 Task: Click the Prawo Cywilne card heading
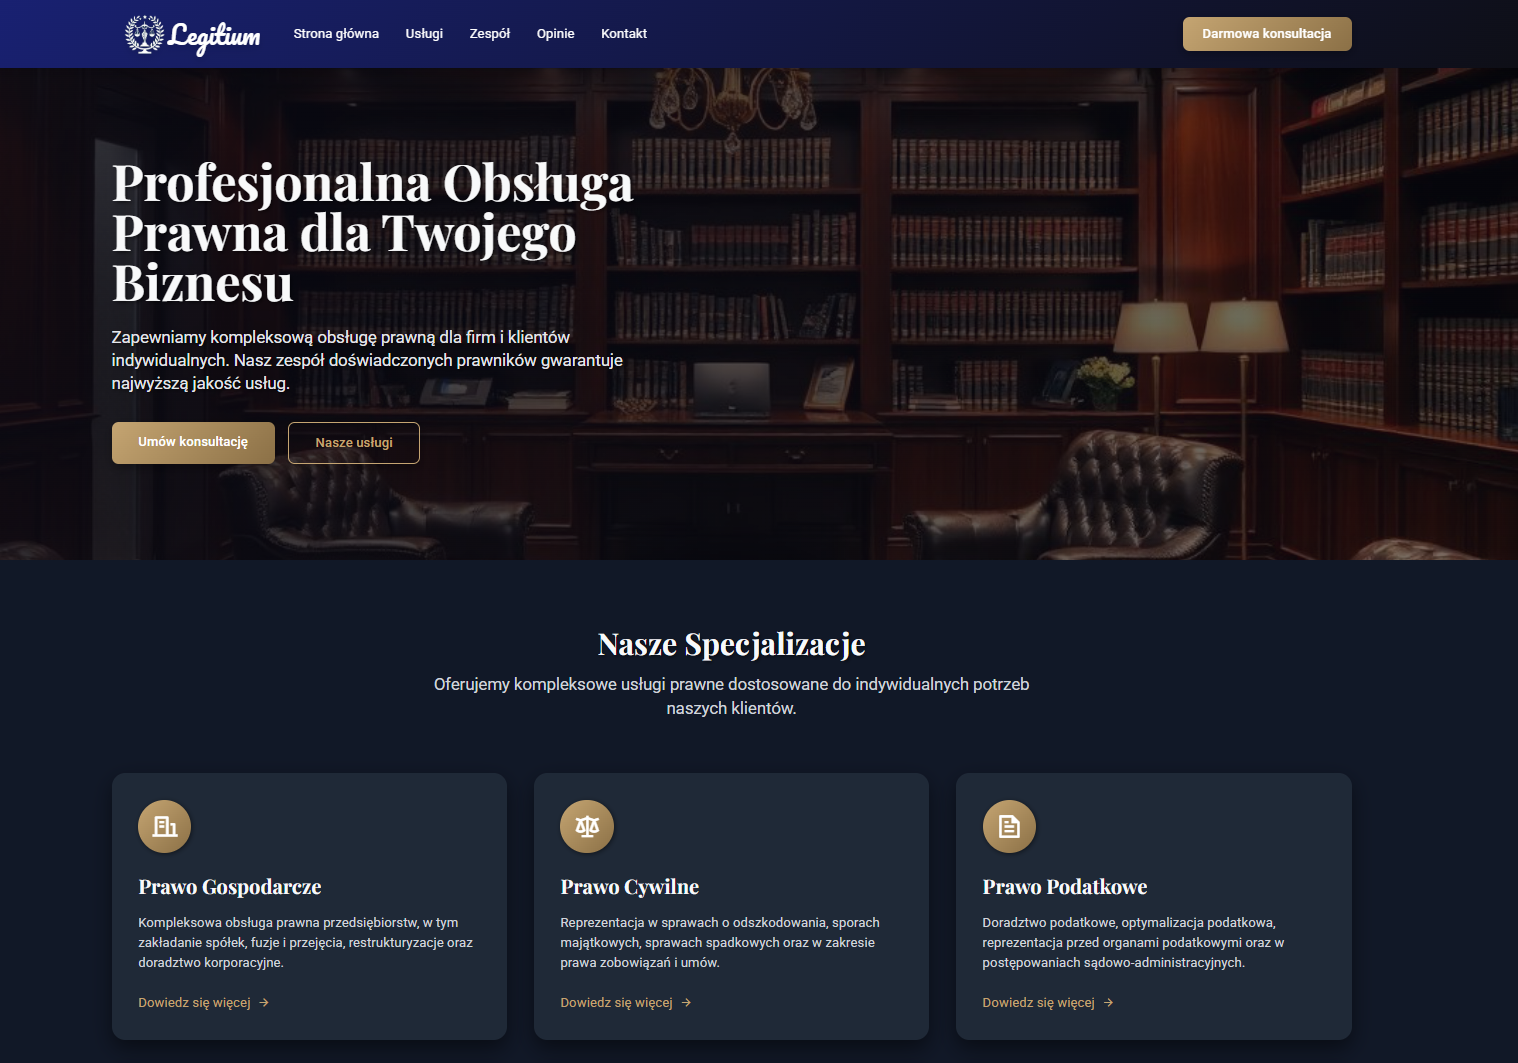630,887
